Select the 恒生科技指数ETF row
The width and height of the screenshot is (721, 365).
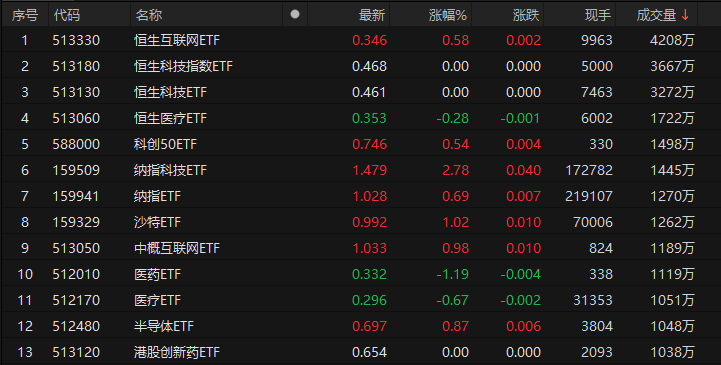point(360,66)
